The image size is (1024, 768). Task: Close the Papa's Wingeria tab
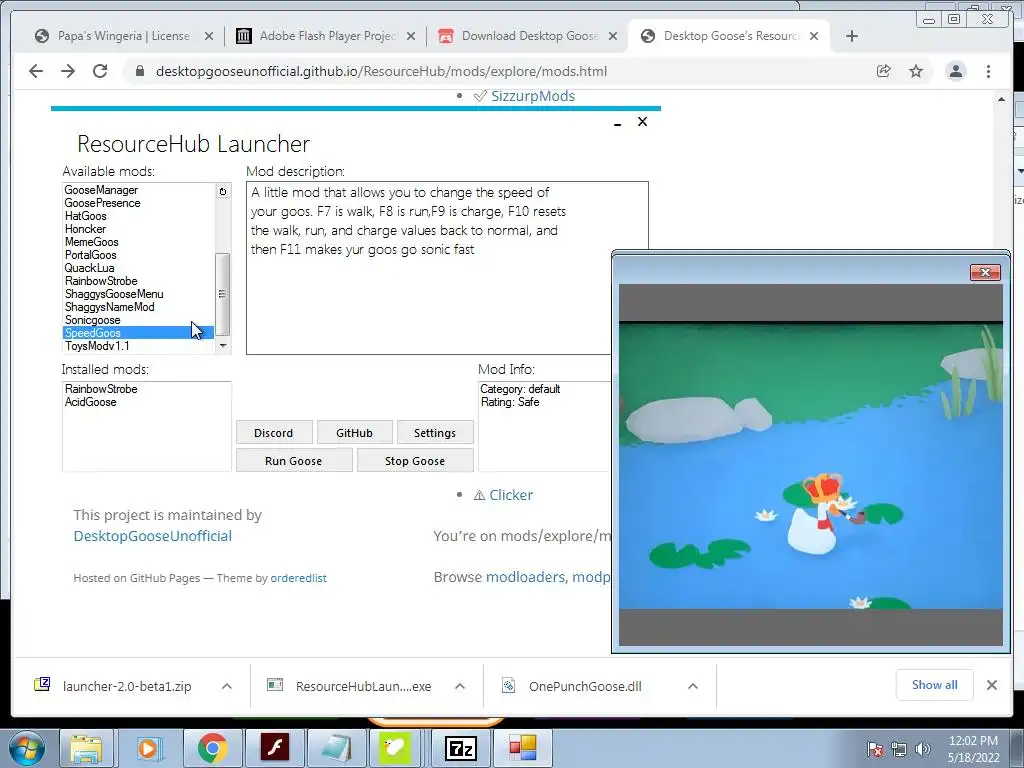point(209,36)
